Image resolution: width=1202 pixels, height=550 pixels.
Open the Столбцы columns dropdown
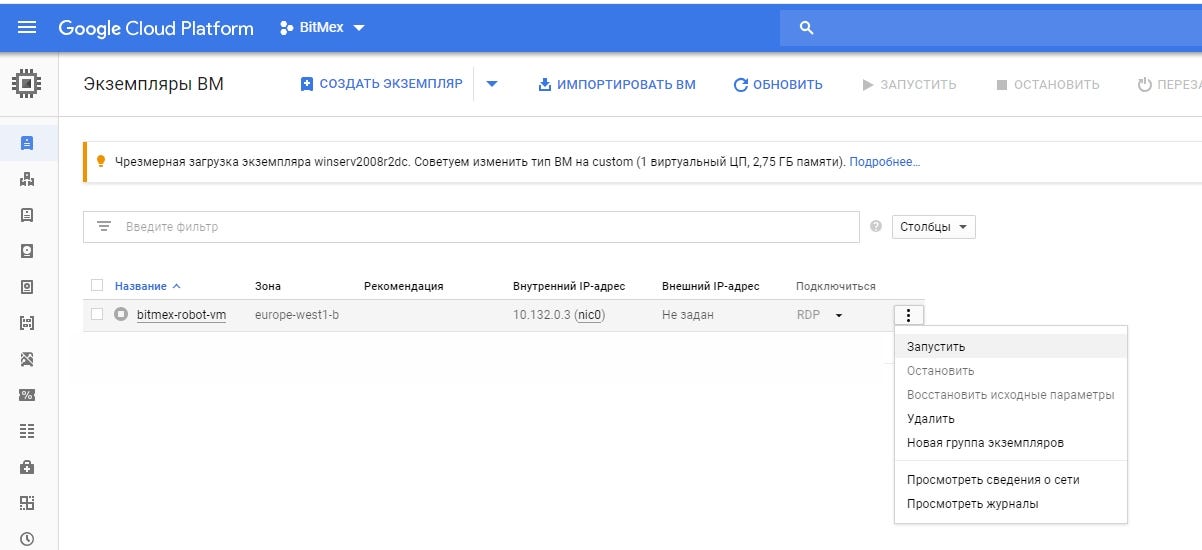click(x=933, y=227)
